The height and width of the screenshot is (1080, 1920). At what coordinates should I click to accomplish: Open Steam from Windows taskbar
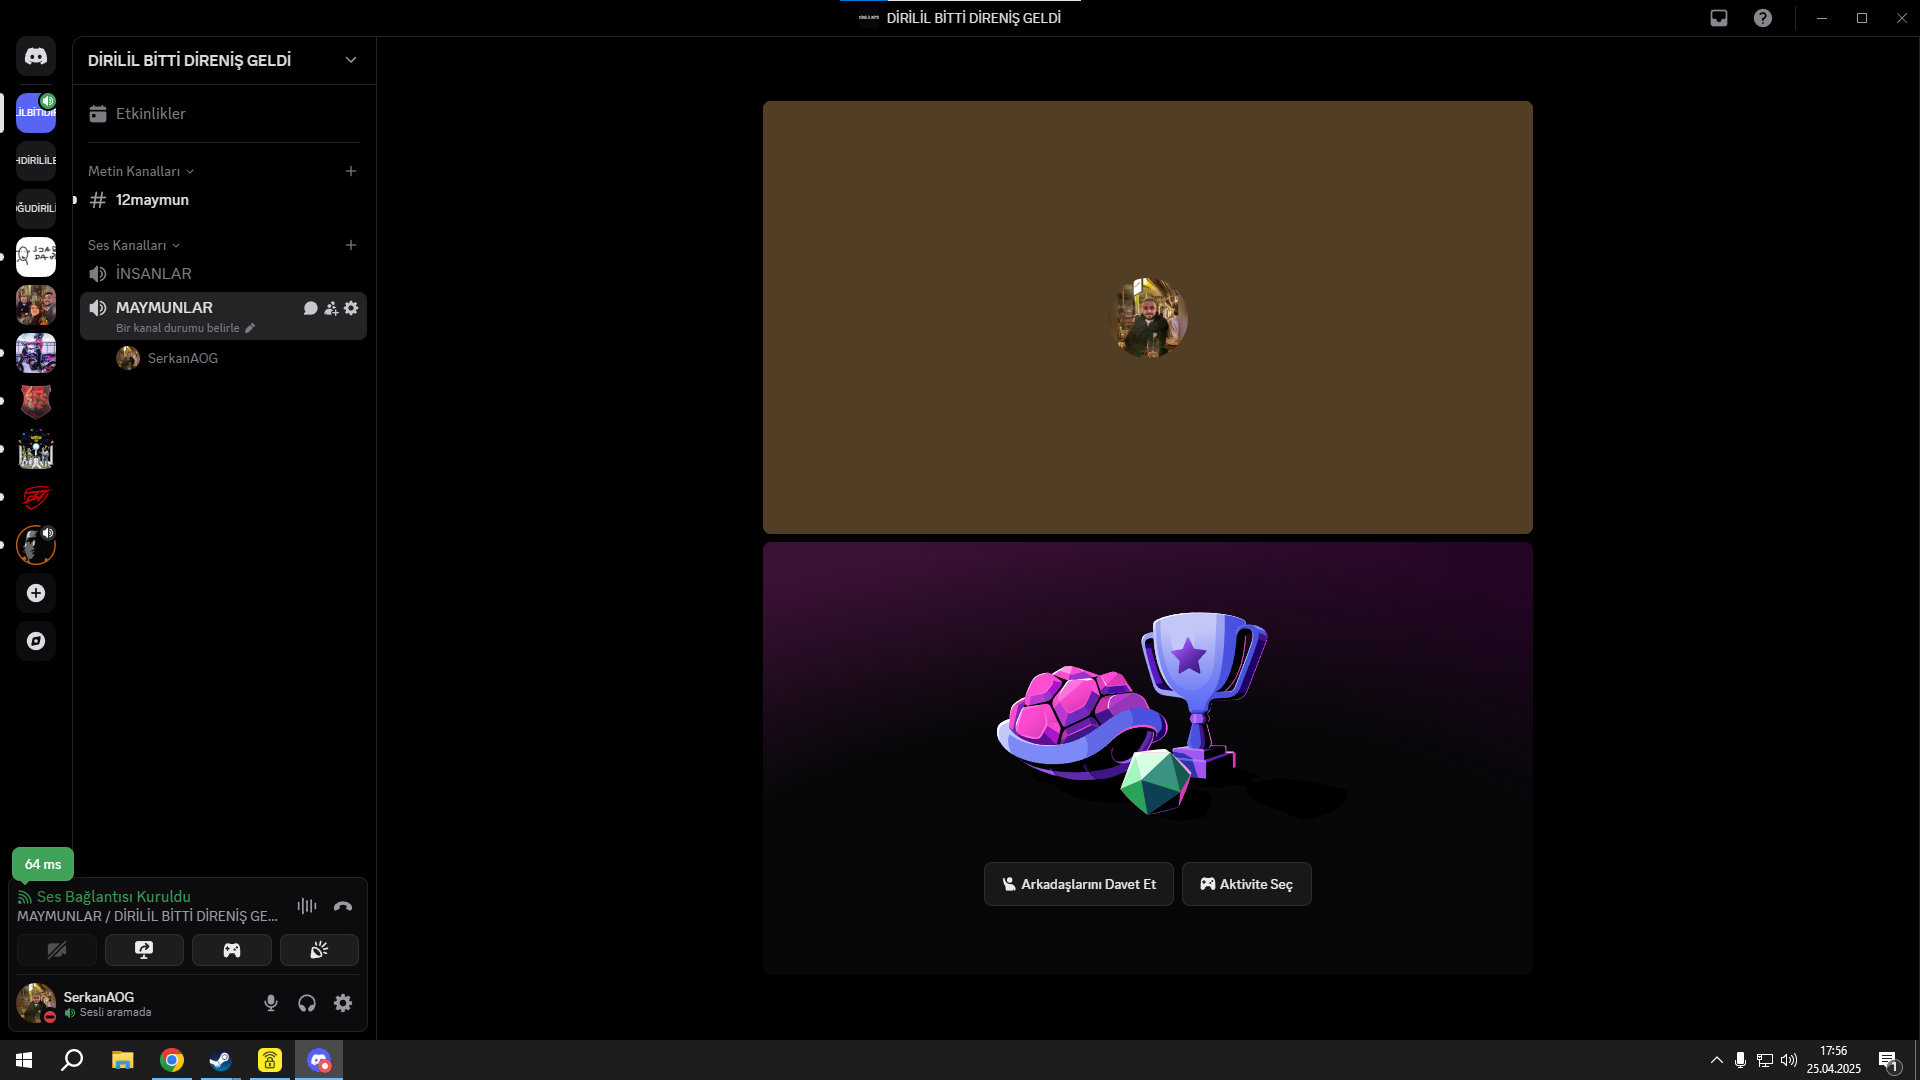pos(220,1060)
